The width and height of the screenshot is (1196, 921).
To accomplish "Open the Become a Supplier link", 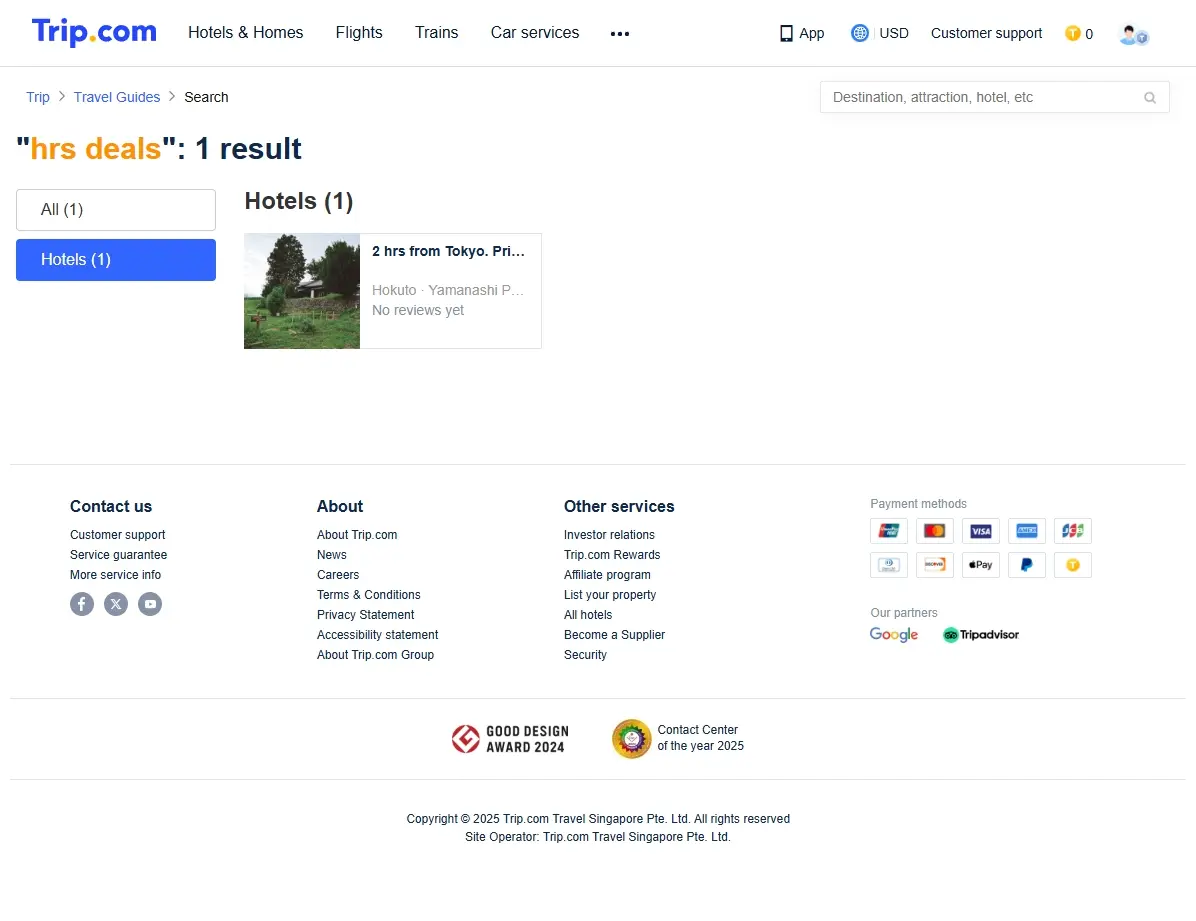I will pos(614,634).
